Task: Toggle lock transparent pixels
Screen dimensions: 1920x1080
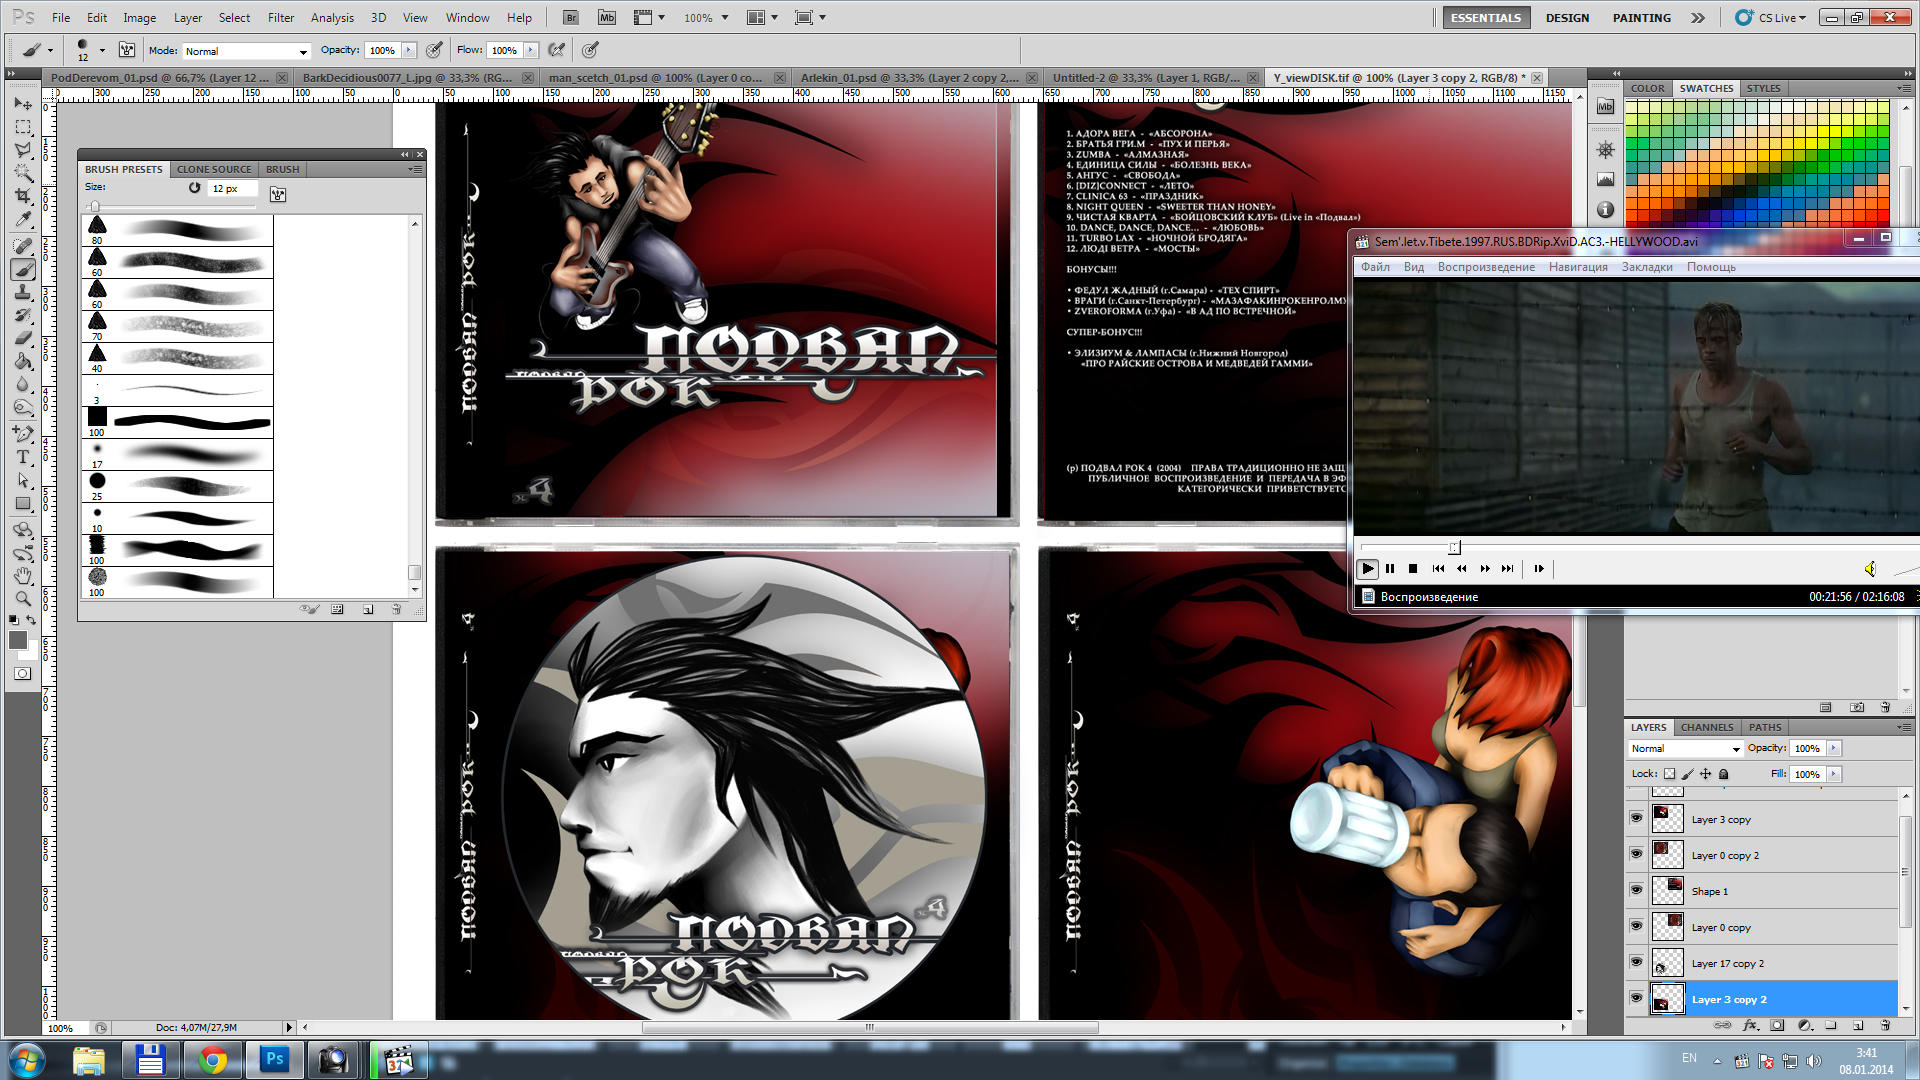Action: pyautogui.click(x=1669, y=774)
